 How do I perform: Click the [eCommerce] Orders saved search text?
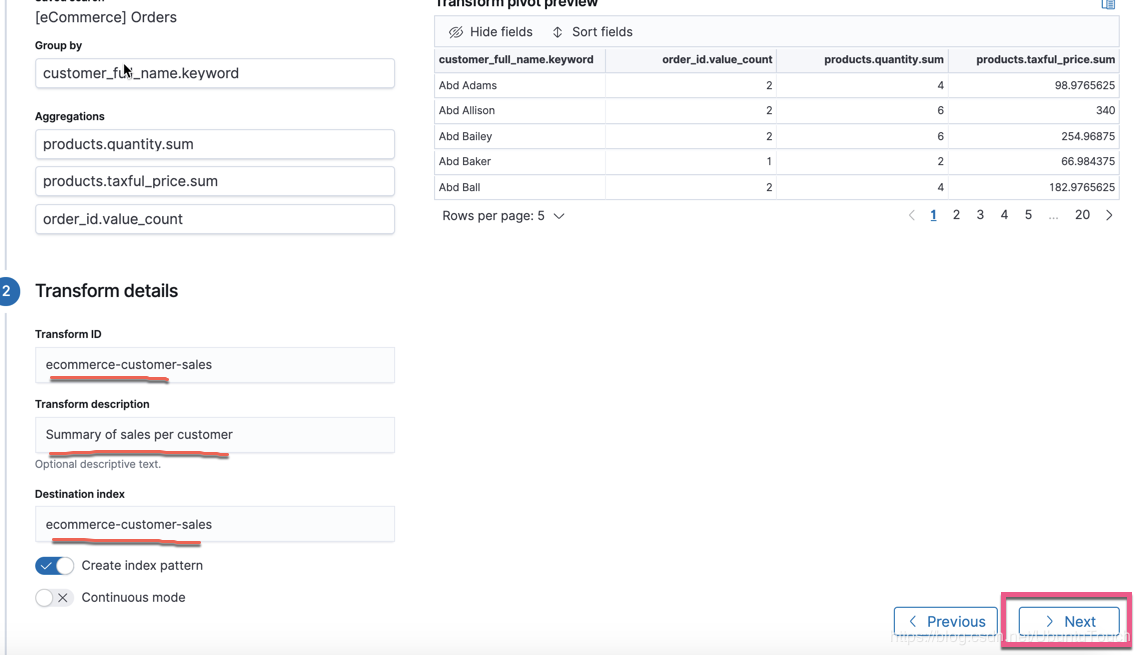(x=106, y=17)
